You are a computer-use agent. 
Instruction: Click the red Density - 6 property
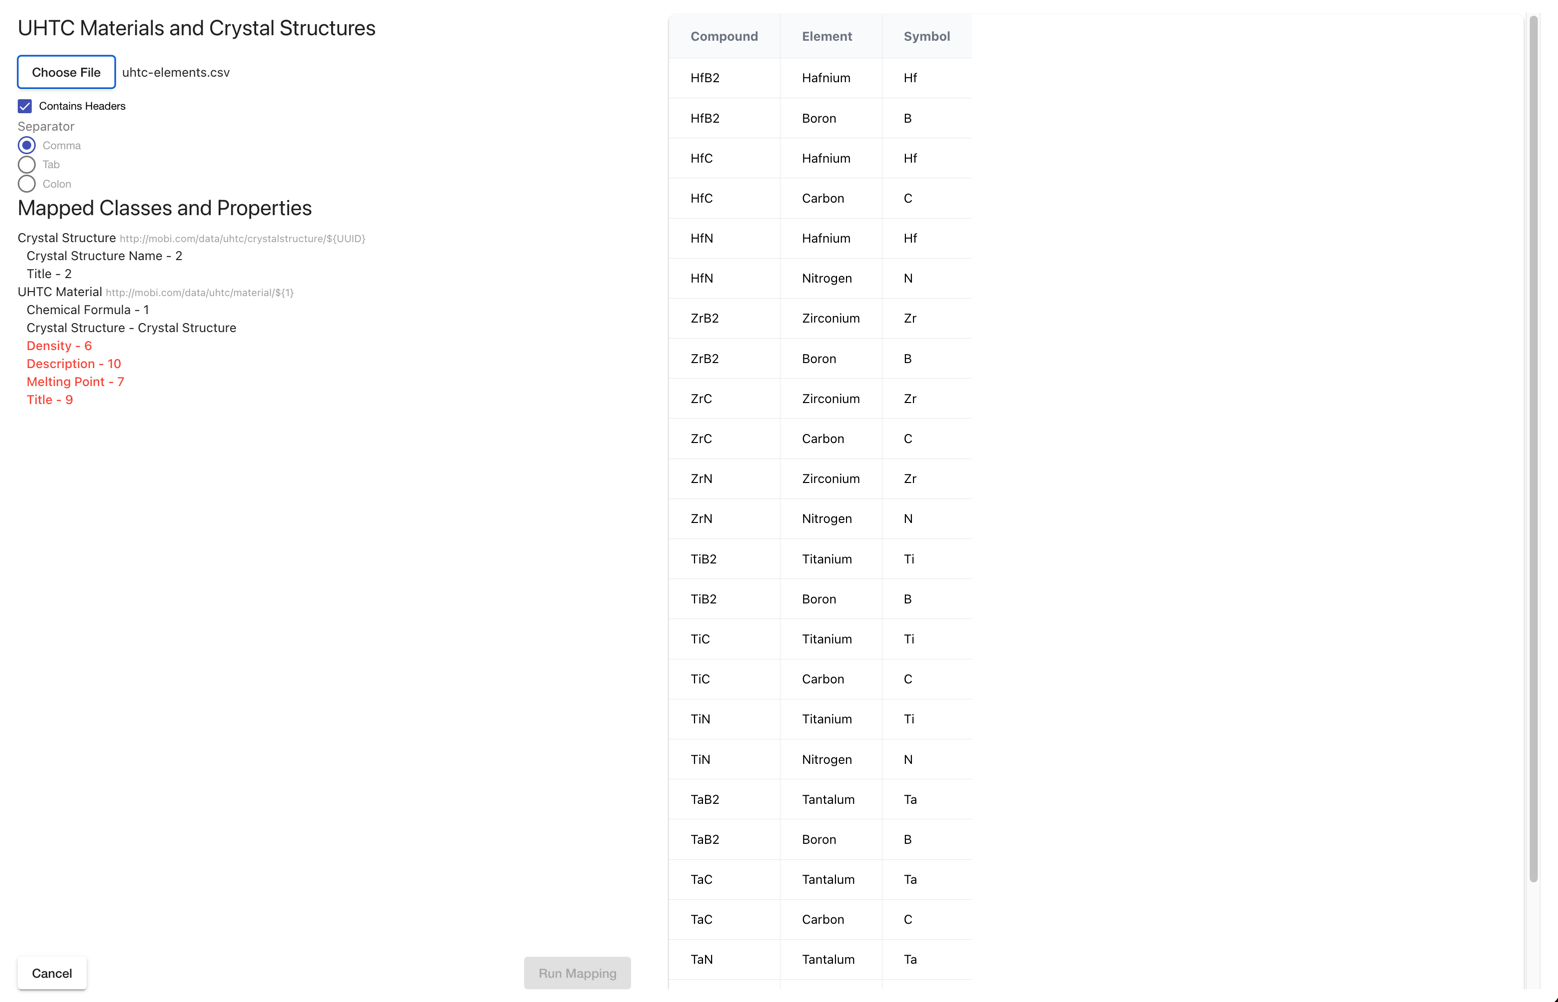point(59,345)
